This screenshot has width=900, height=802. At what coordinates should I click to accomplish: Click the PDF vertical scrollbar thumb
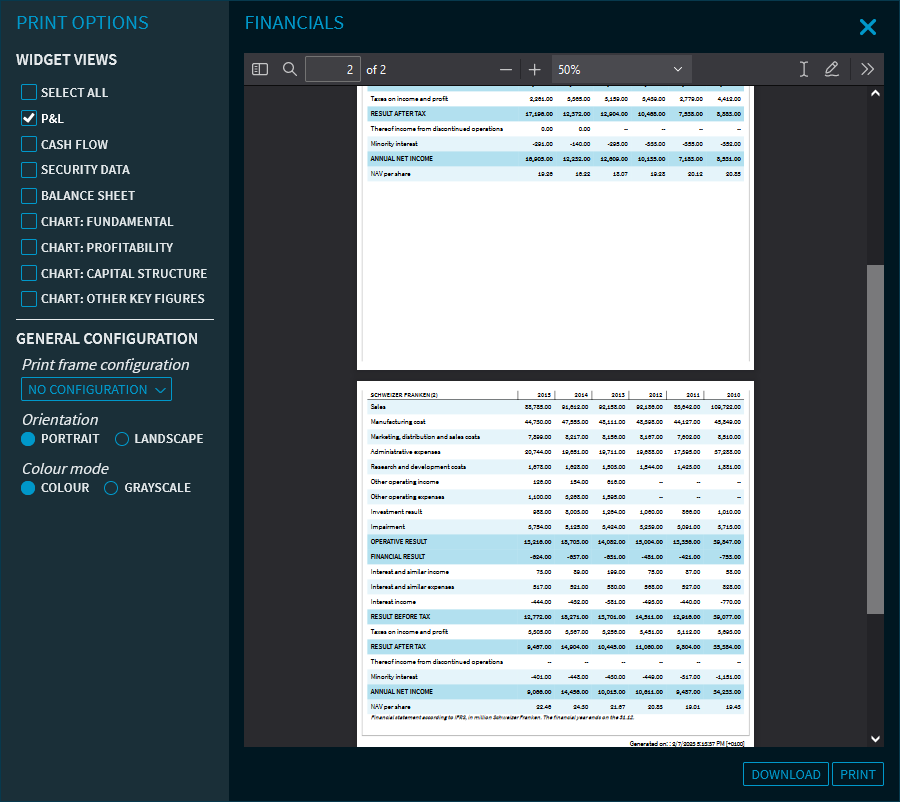875,438
